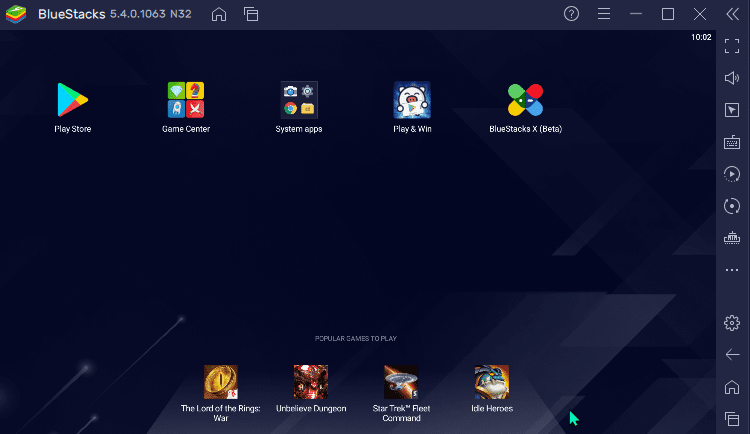Open Unbelieve Dungeon game

pos(311,382)
